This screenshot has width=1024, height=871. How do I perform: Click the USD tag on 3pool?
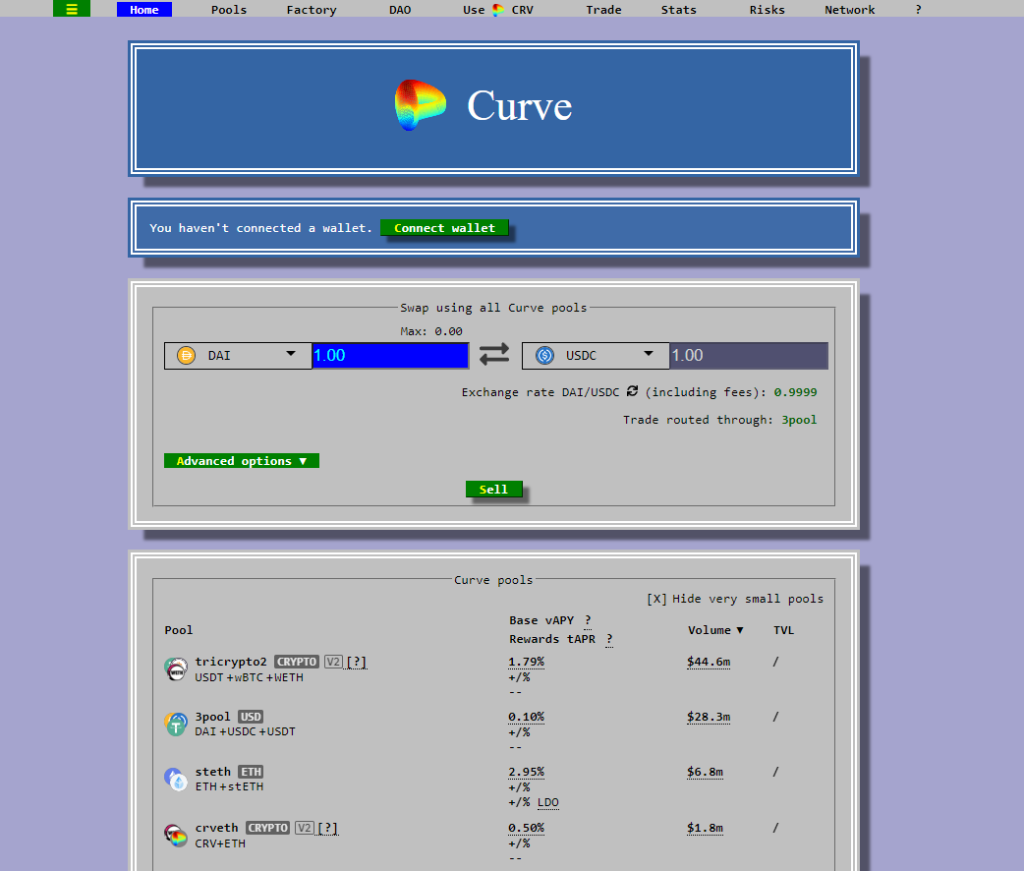pyautogui.click(x=251, y=717)
